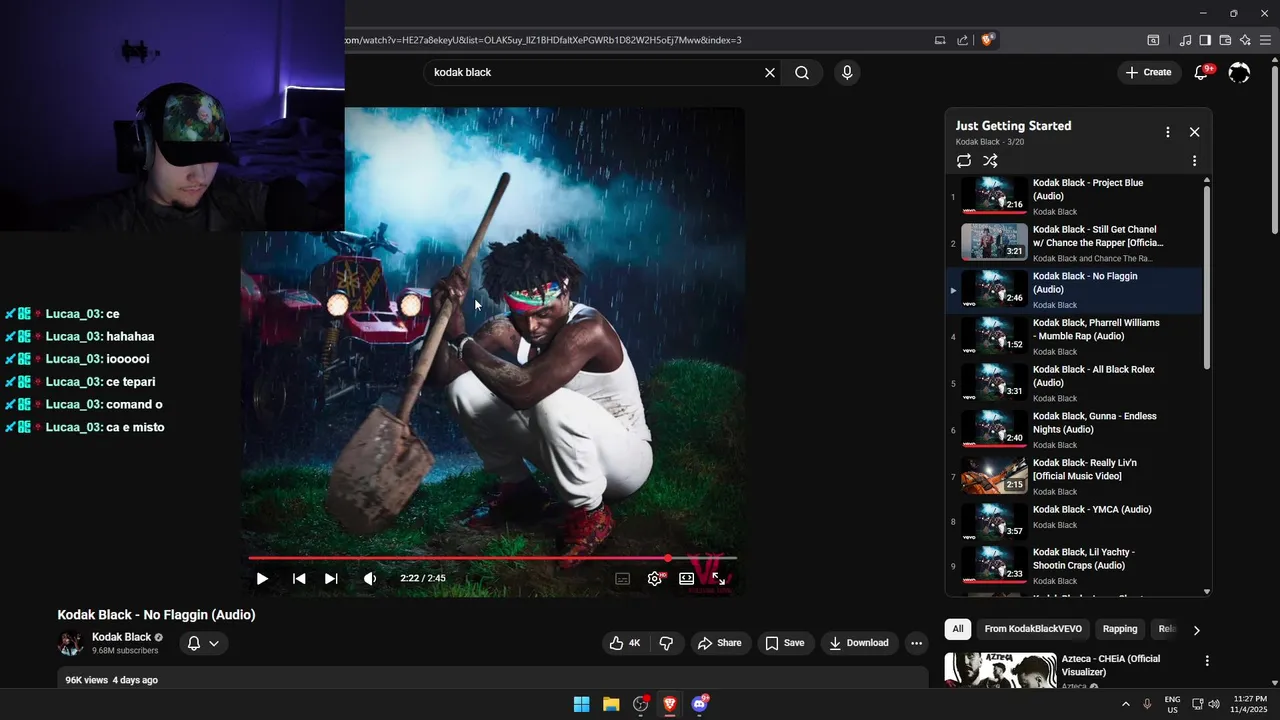Click the Create button
Viewport: 1280px width, 720px height.
(x=1149, y=72)
